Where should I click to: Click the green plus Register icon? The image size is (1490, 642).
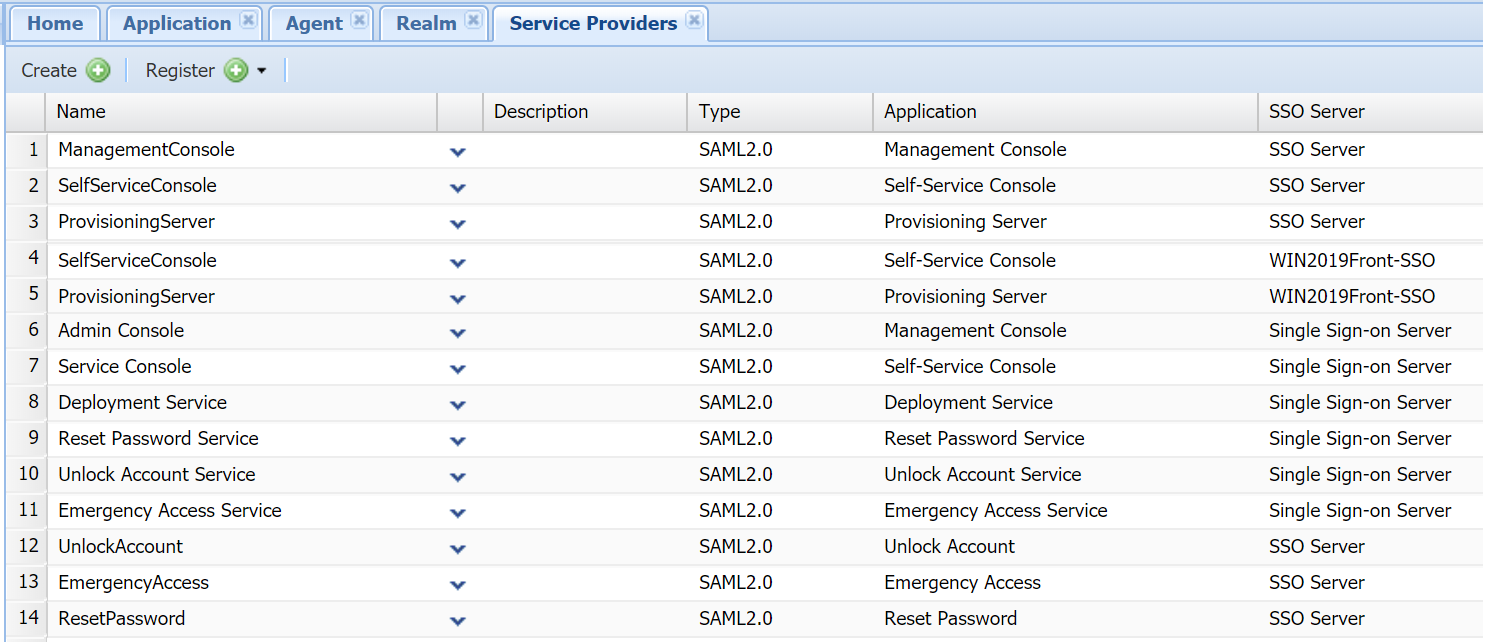tap(236, 70)
